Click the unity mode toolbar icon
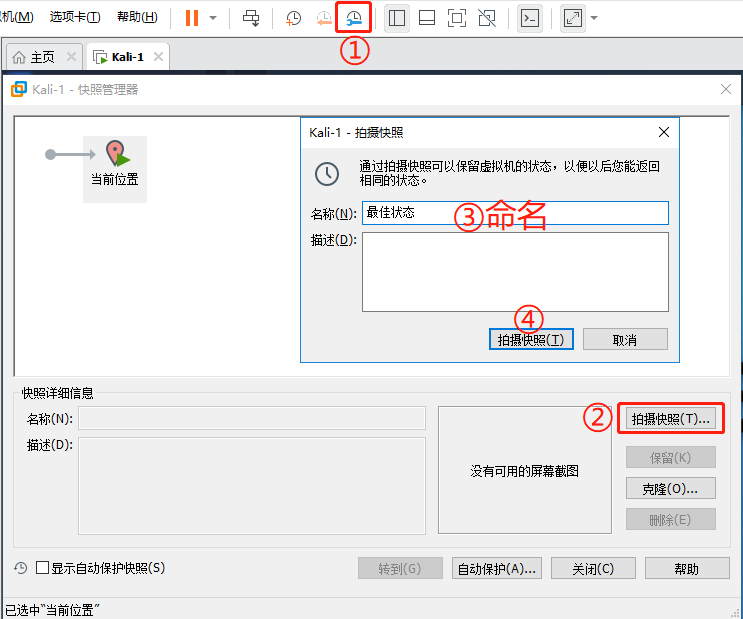The width and height of the screenshot is (743, 619). pos(487,18)
